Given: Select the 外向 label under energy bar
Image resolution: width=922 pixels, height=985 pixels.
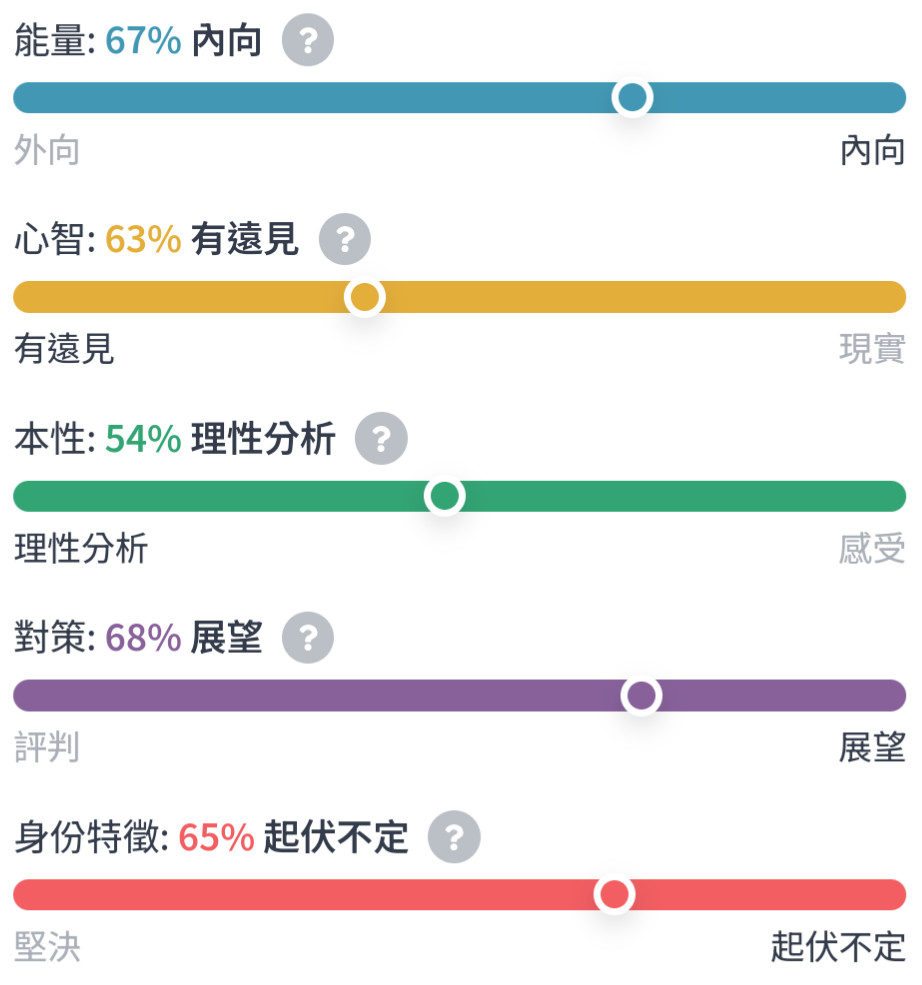Looking at the screenshot, I should click(47, 151).
